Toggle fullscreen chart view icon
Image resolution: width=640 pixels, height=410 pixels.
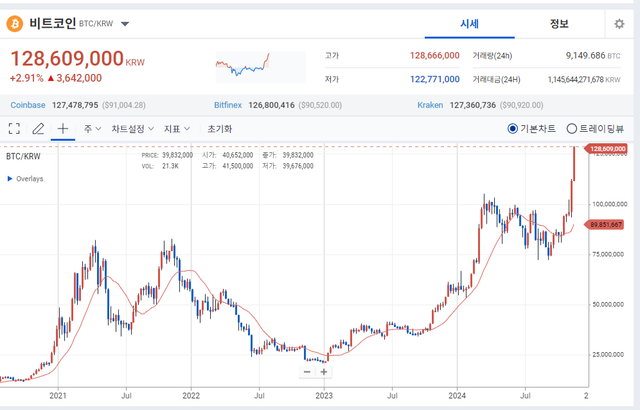[x=15, y=129]
